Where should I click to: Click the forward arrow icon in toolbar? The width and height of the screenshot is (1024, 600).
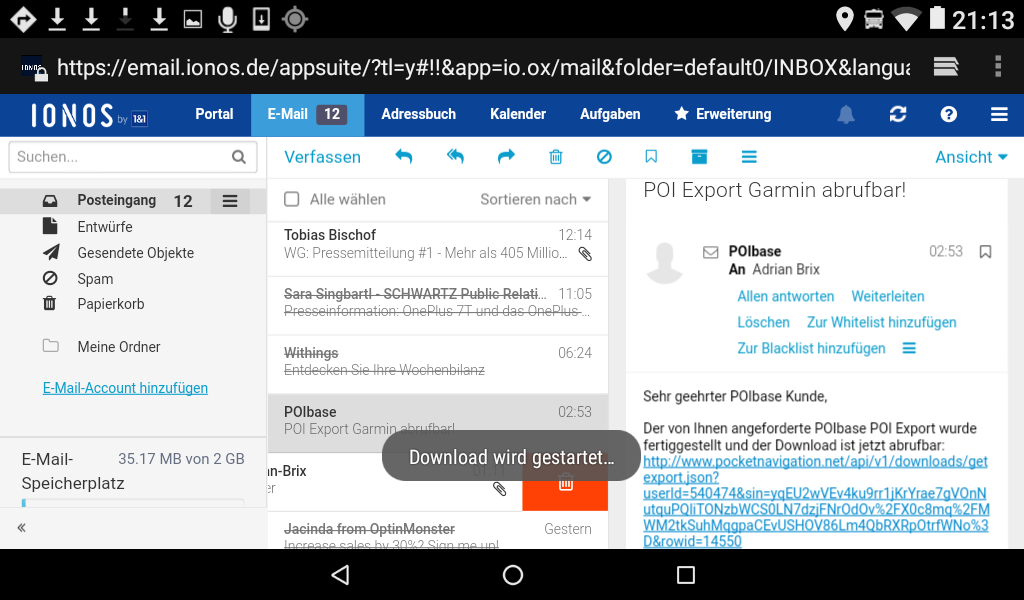click(506, 157)
